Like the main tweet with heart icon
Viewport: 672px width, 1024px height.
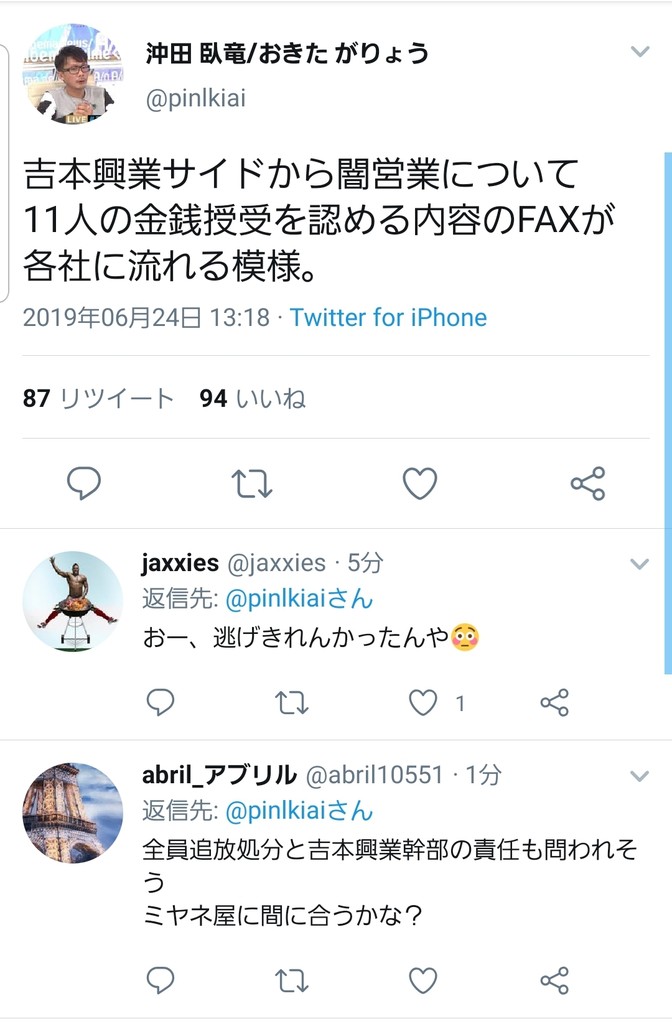coord(419,484)
